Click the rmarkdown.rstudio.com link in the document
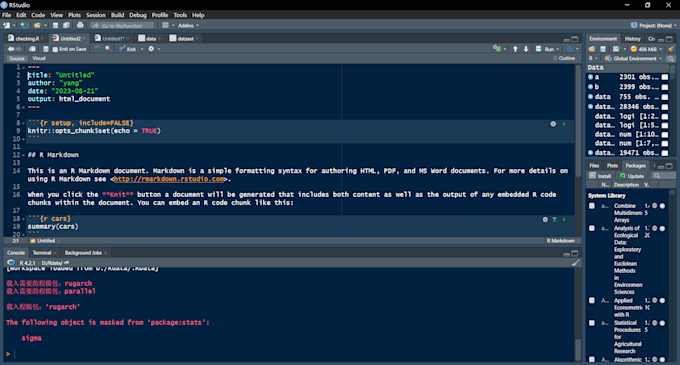The width and height of the screenshot is (680, 365). pyautogui.click(x=169, y=179)
